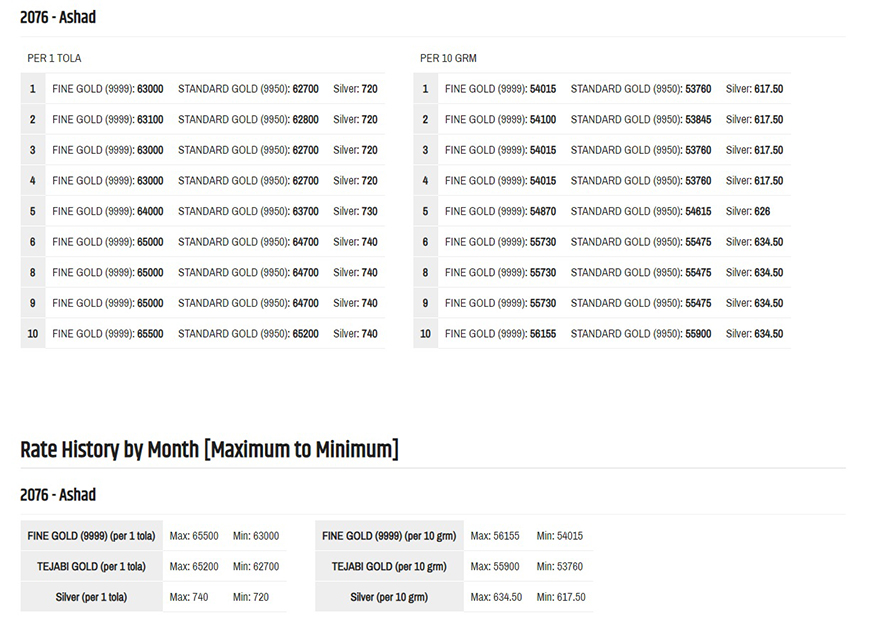Click fine gold value 64000 in tola table
The width and height of the screenshot is (890, 630).
pyautogui.click(x=150, y=211)
